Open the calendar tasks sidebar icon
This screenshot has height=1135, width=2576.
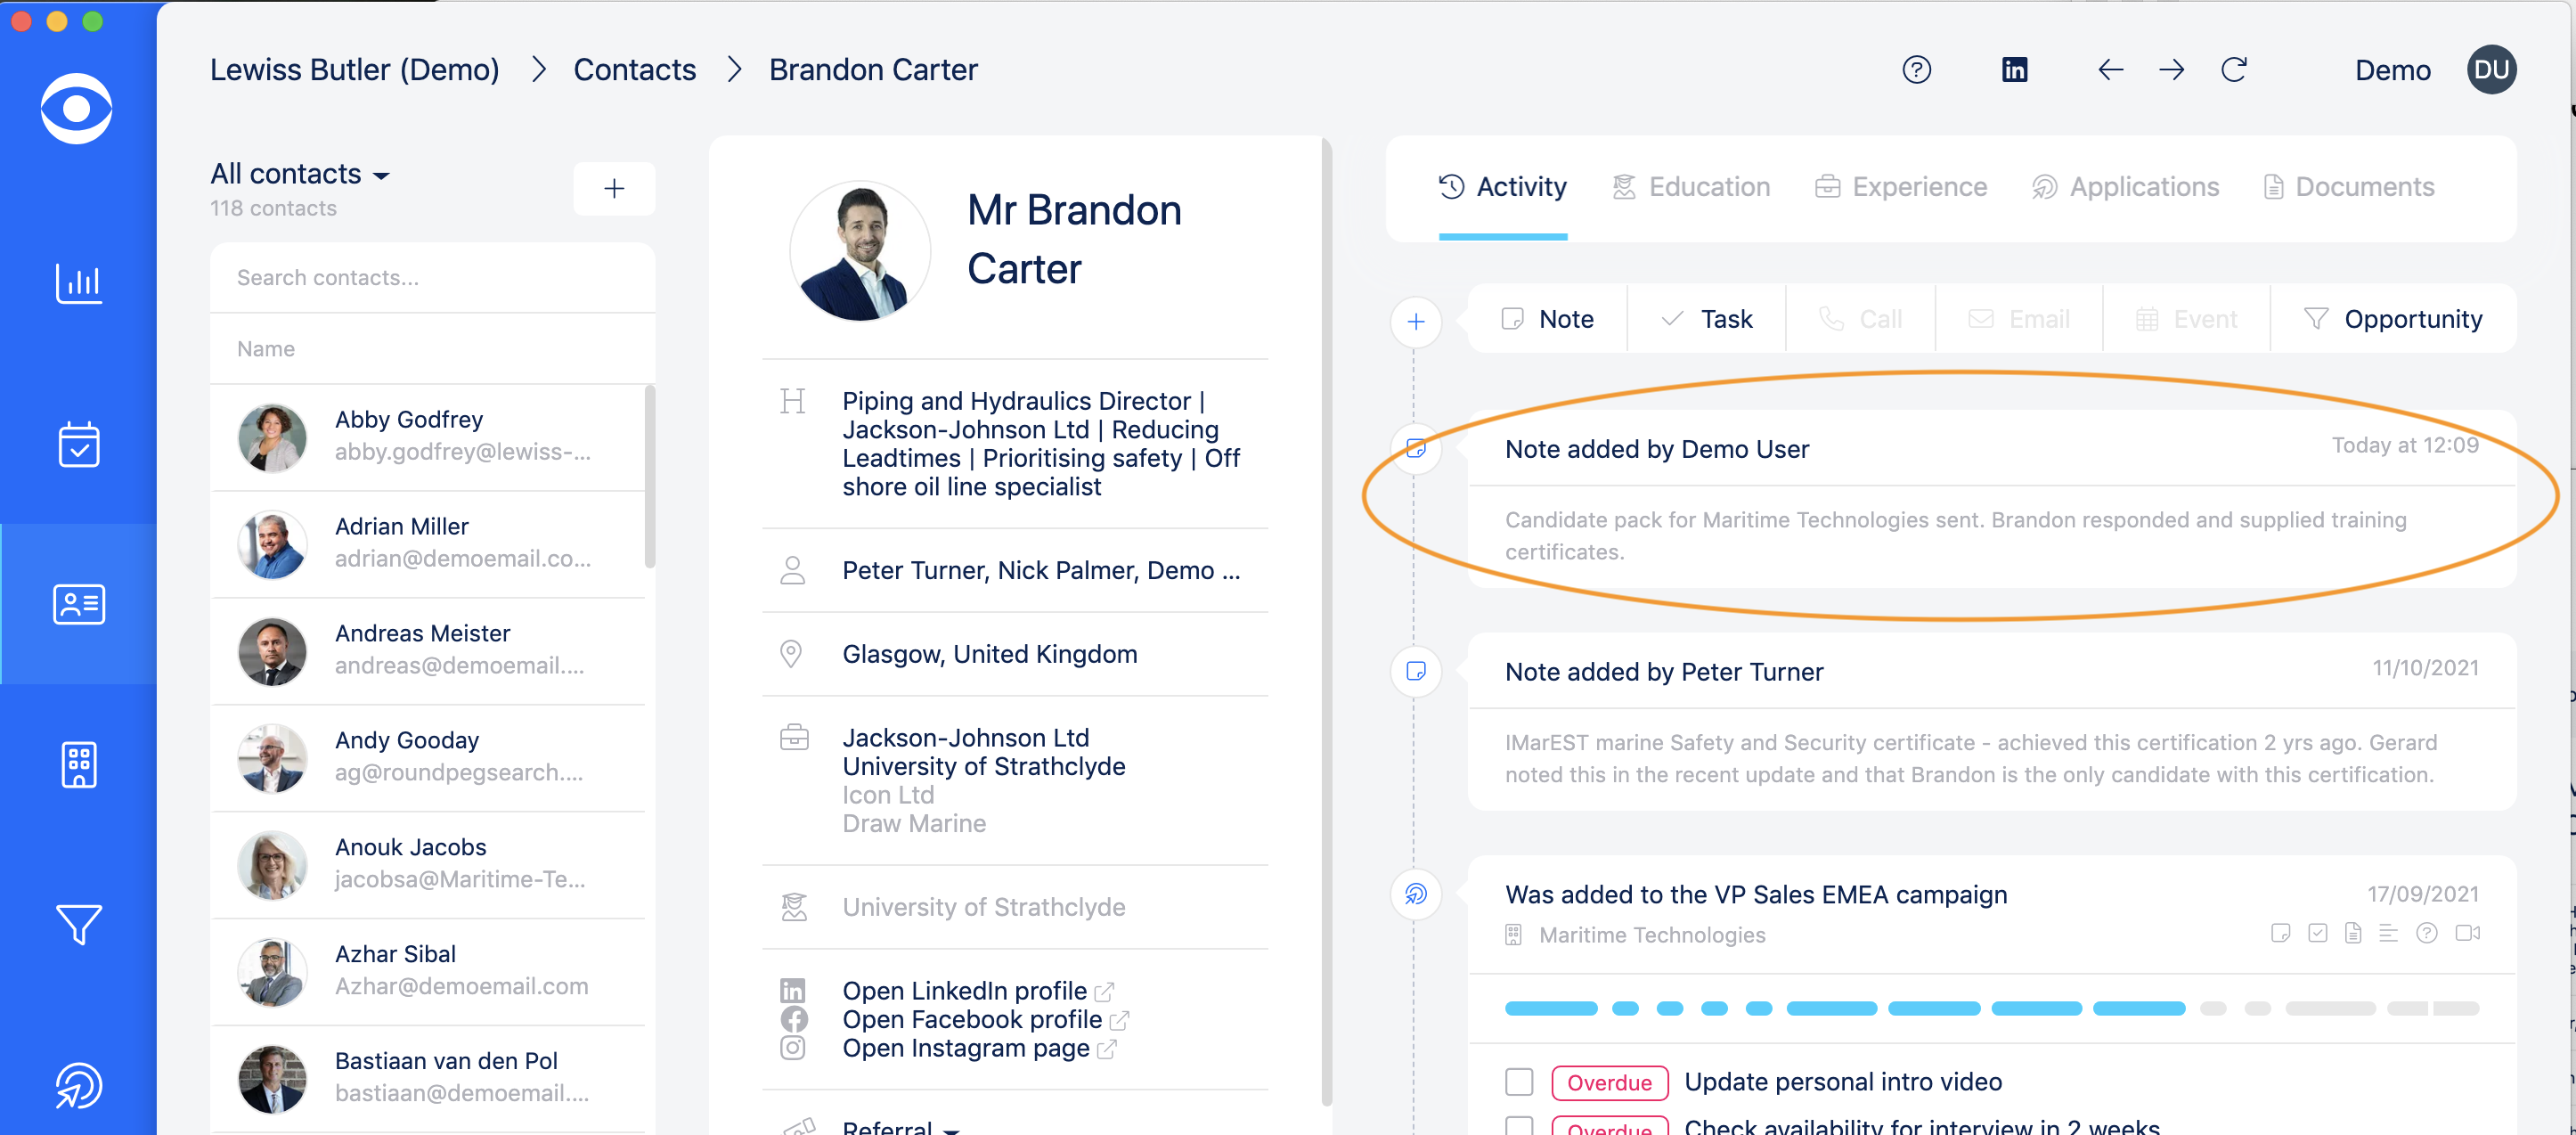point(78,444)
